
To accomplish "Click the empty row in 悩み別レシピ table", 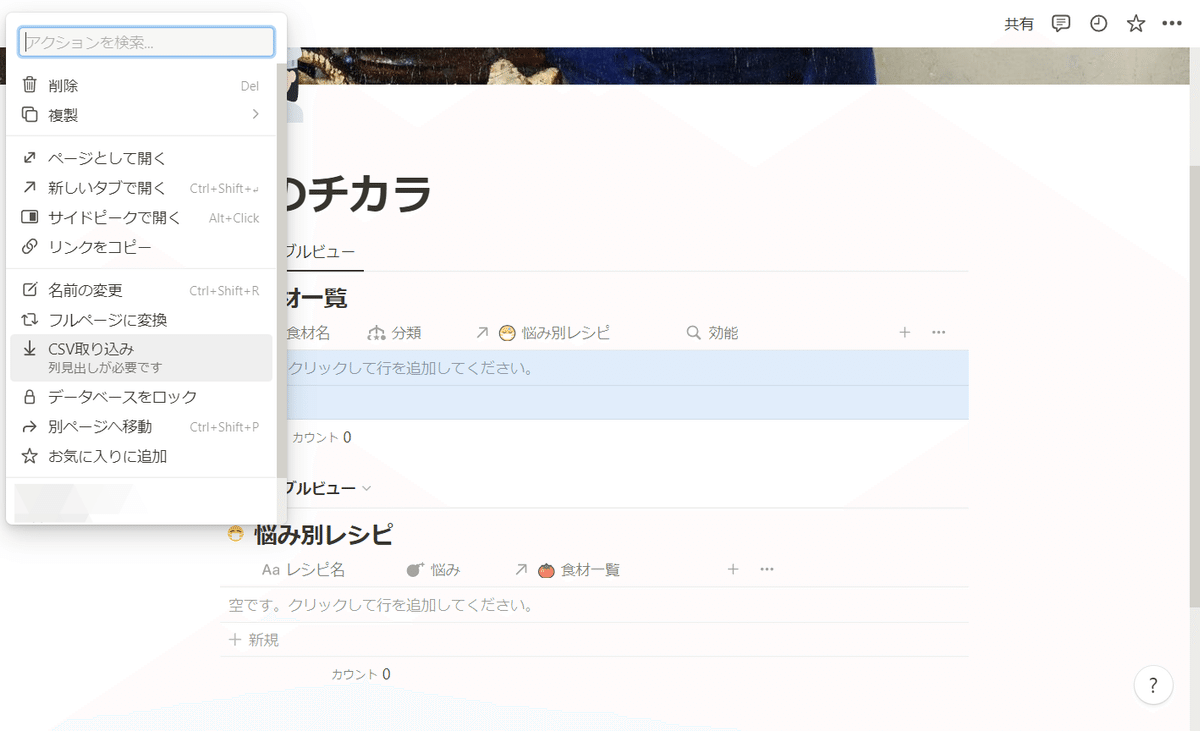I will (x=594, y=605).
